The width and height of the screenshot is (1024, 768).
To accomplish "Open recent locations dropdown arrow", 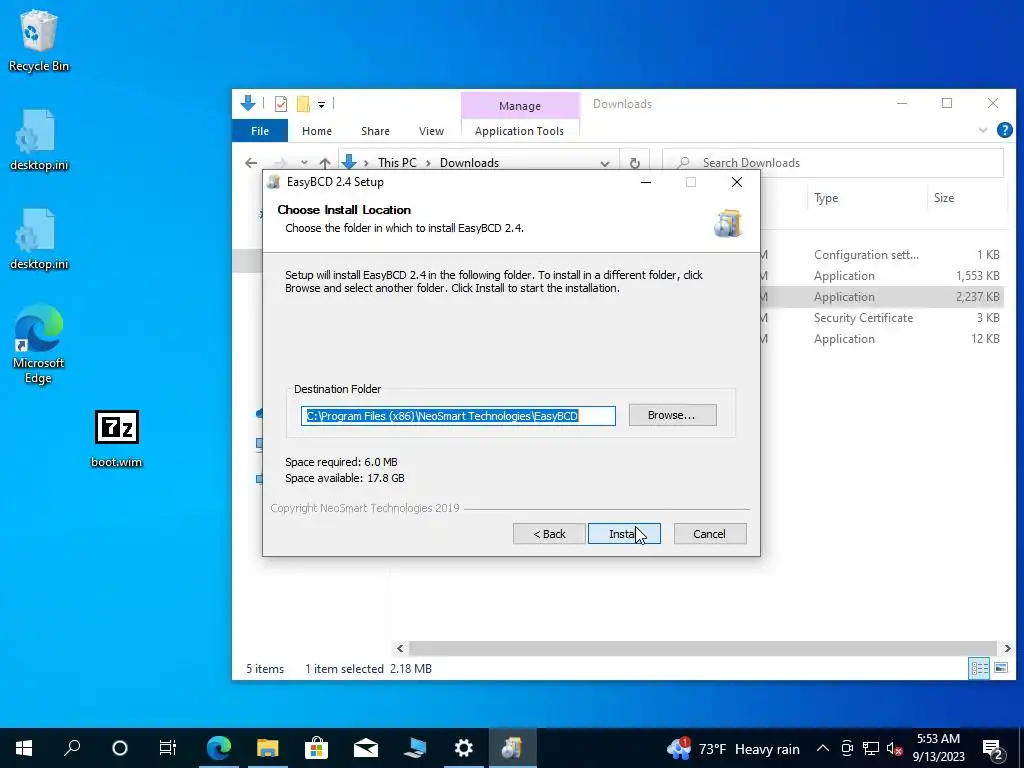I will [x=304, y=163].
